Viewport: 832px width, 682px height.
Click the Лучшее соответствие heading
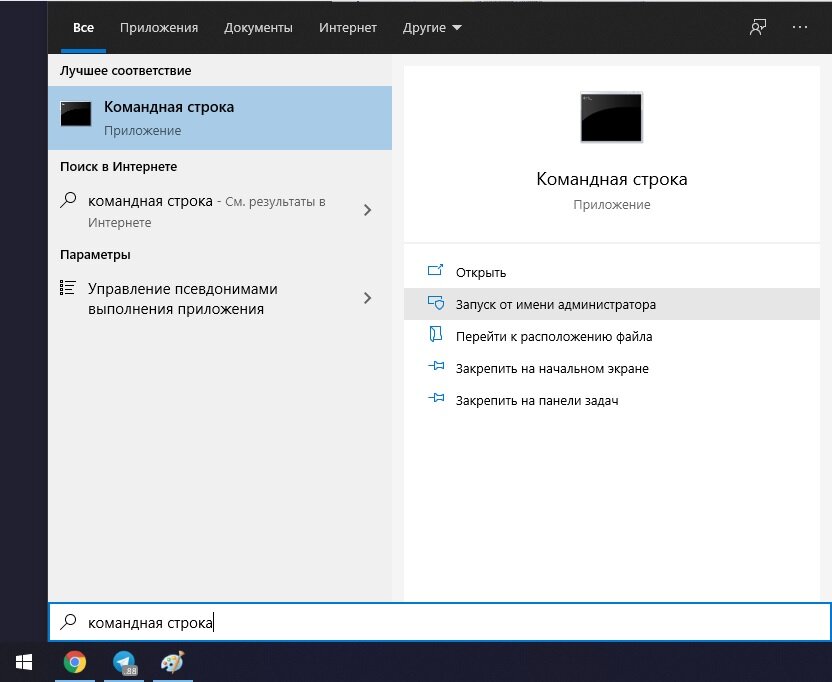125,71
